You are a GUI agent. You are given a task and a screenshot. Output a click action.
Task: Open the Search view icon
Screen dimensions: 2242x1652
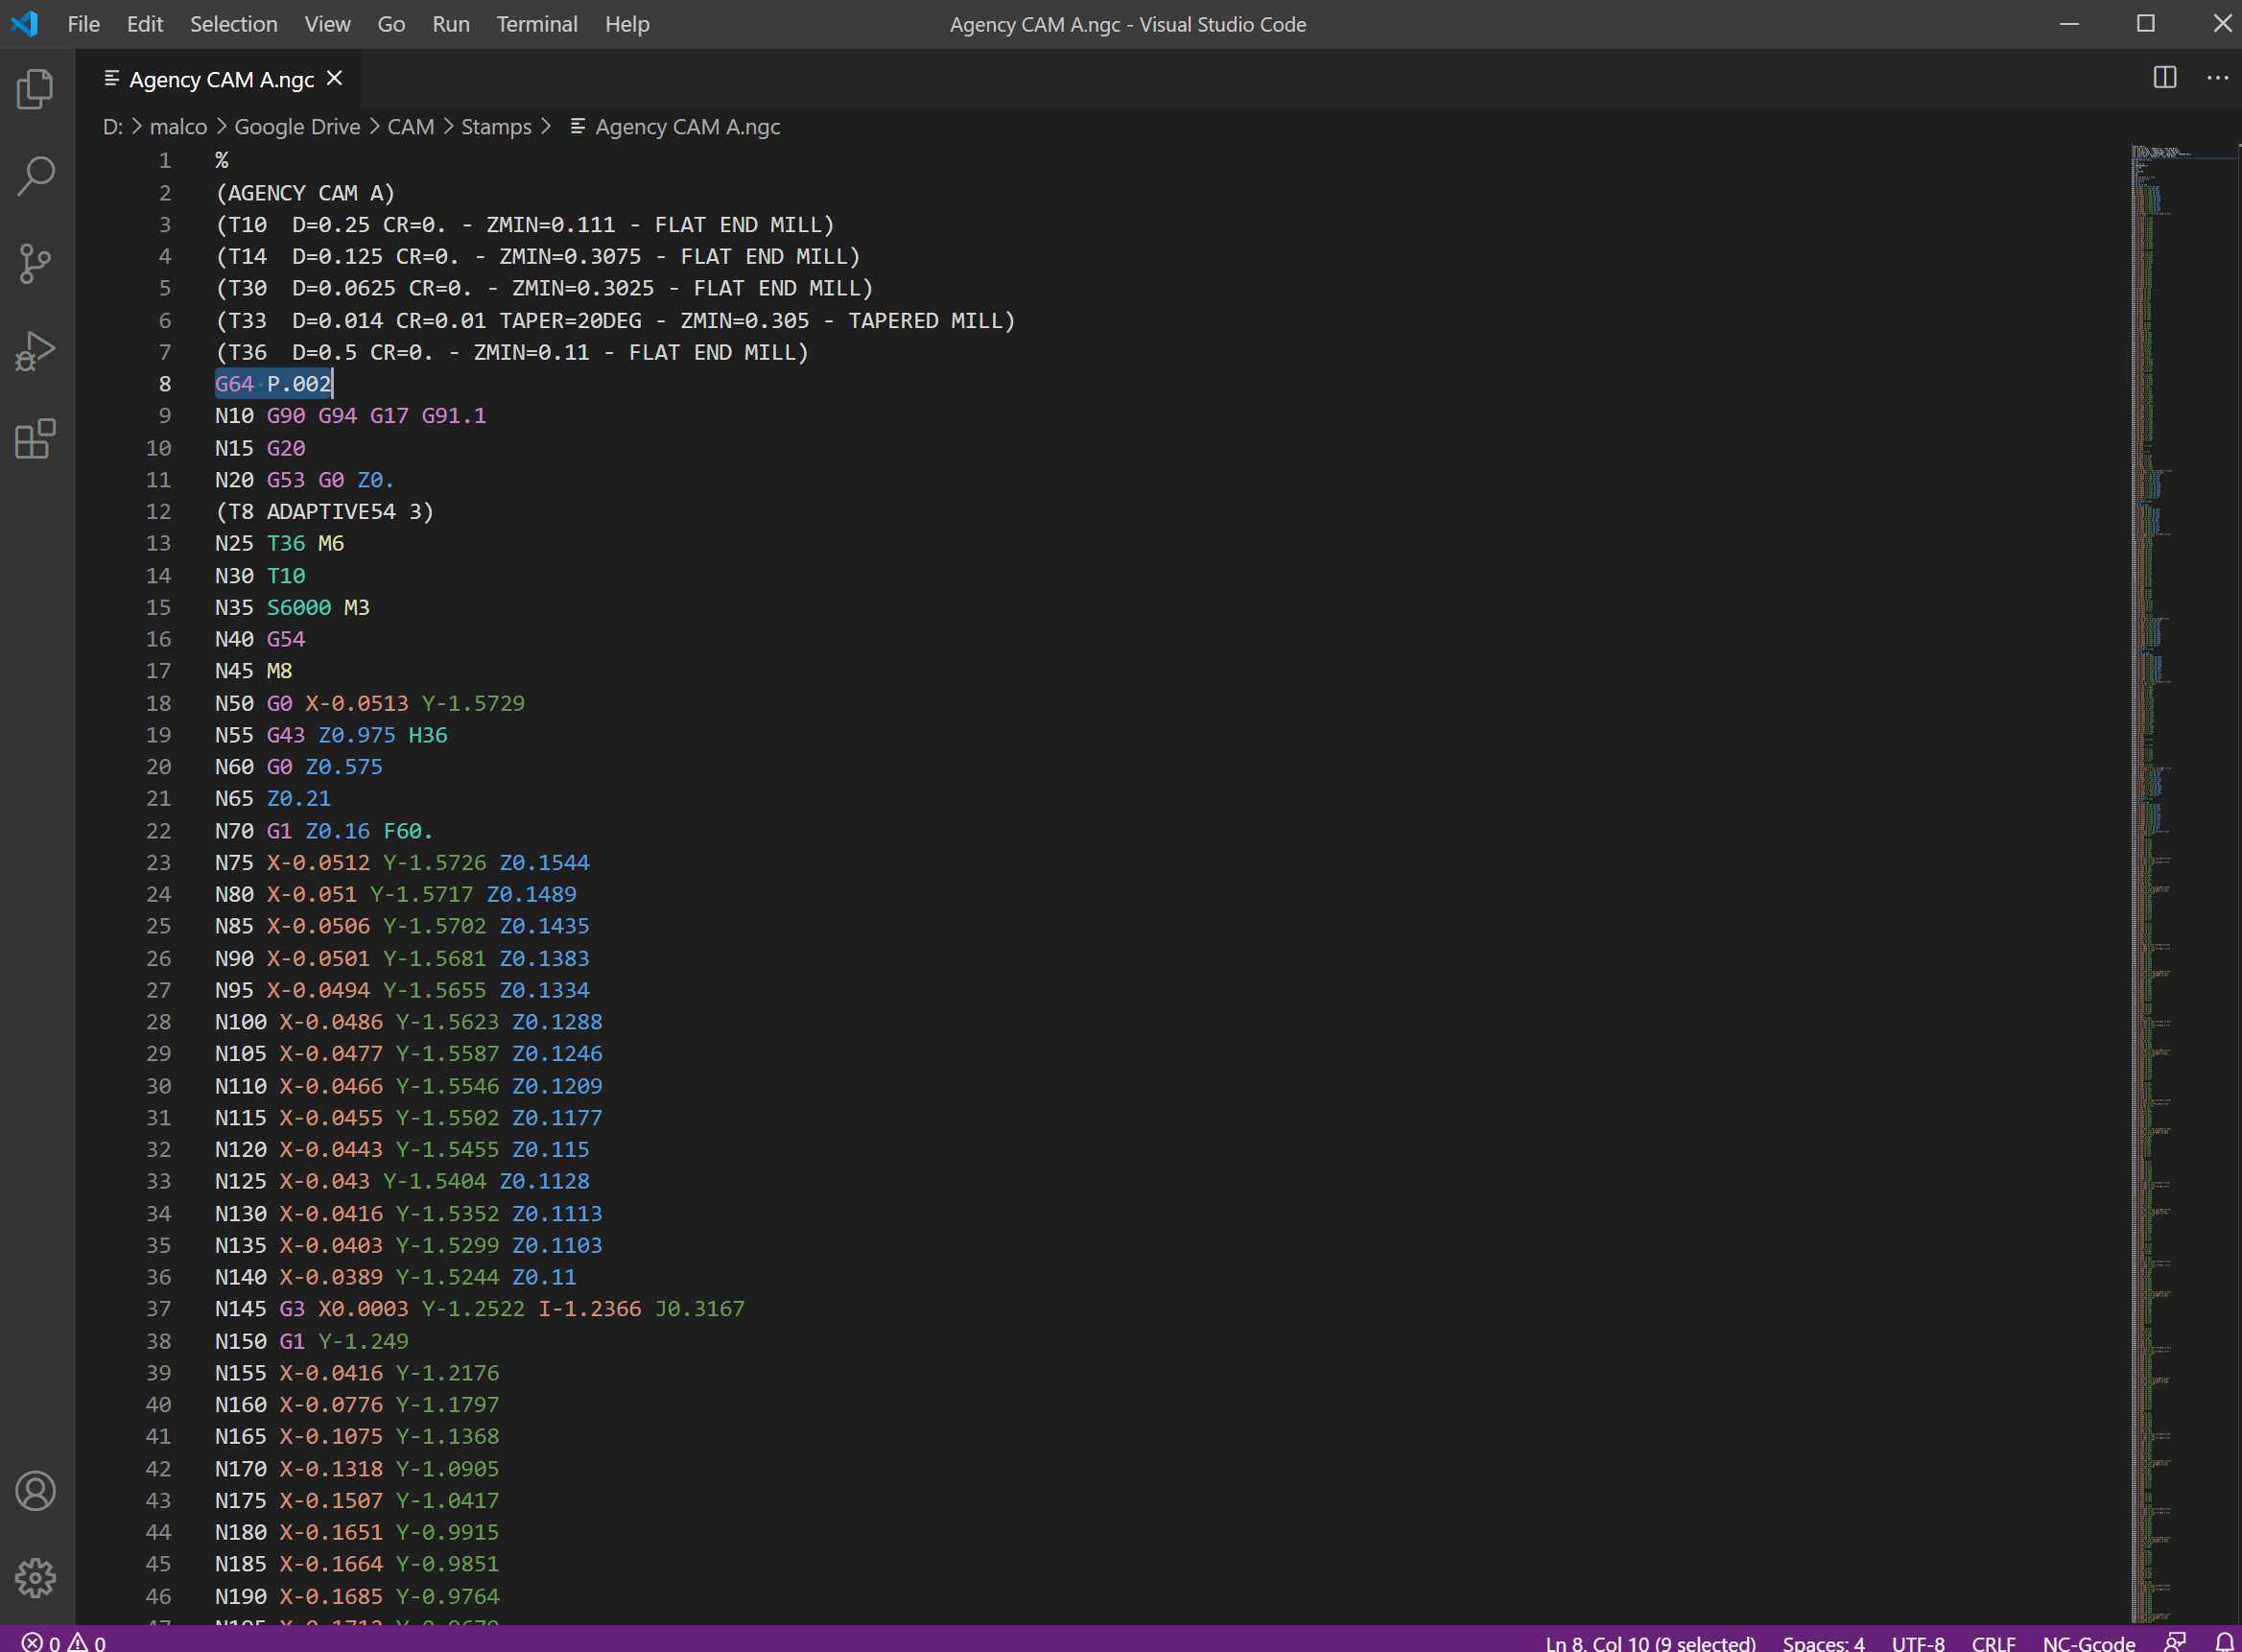[x=36, y=176]
